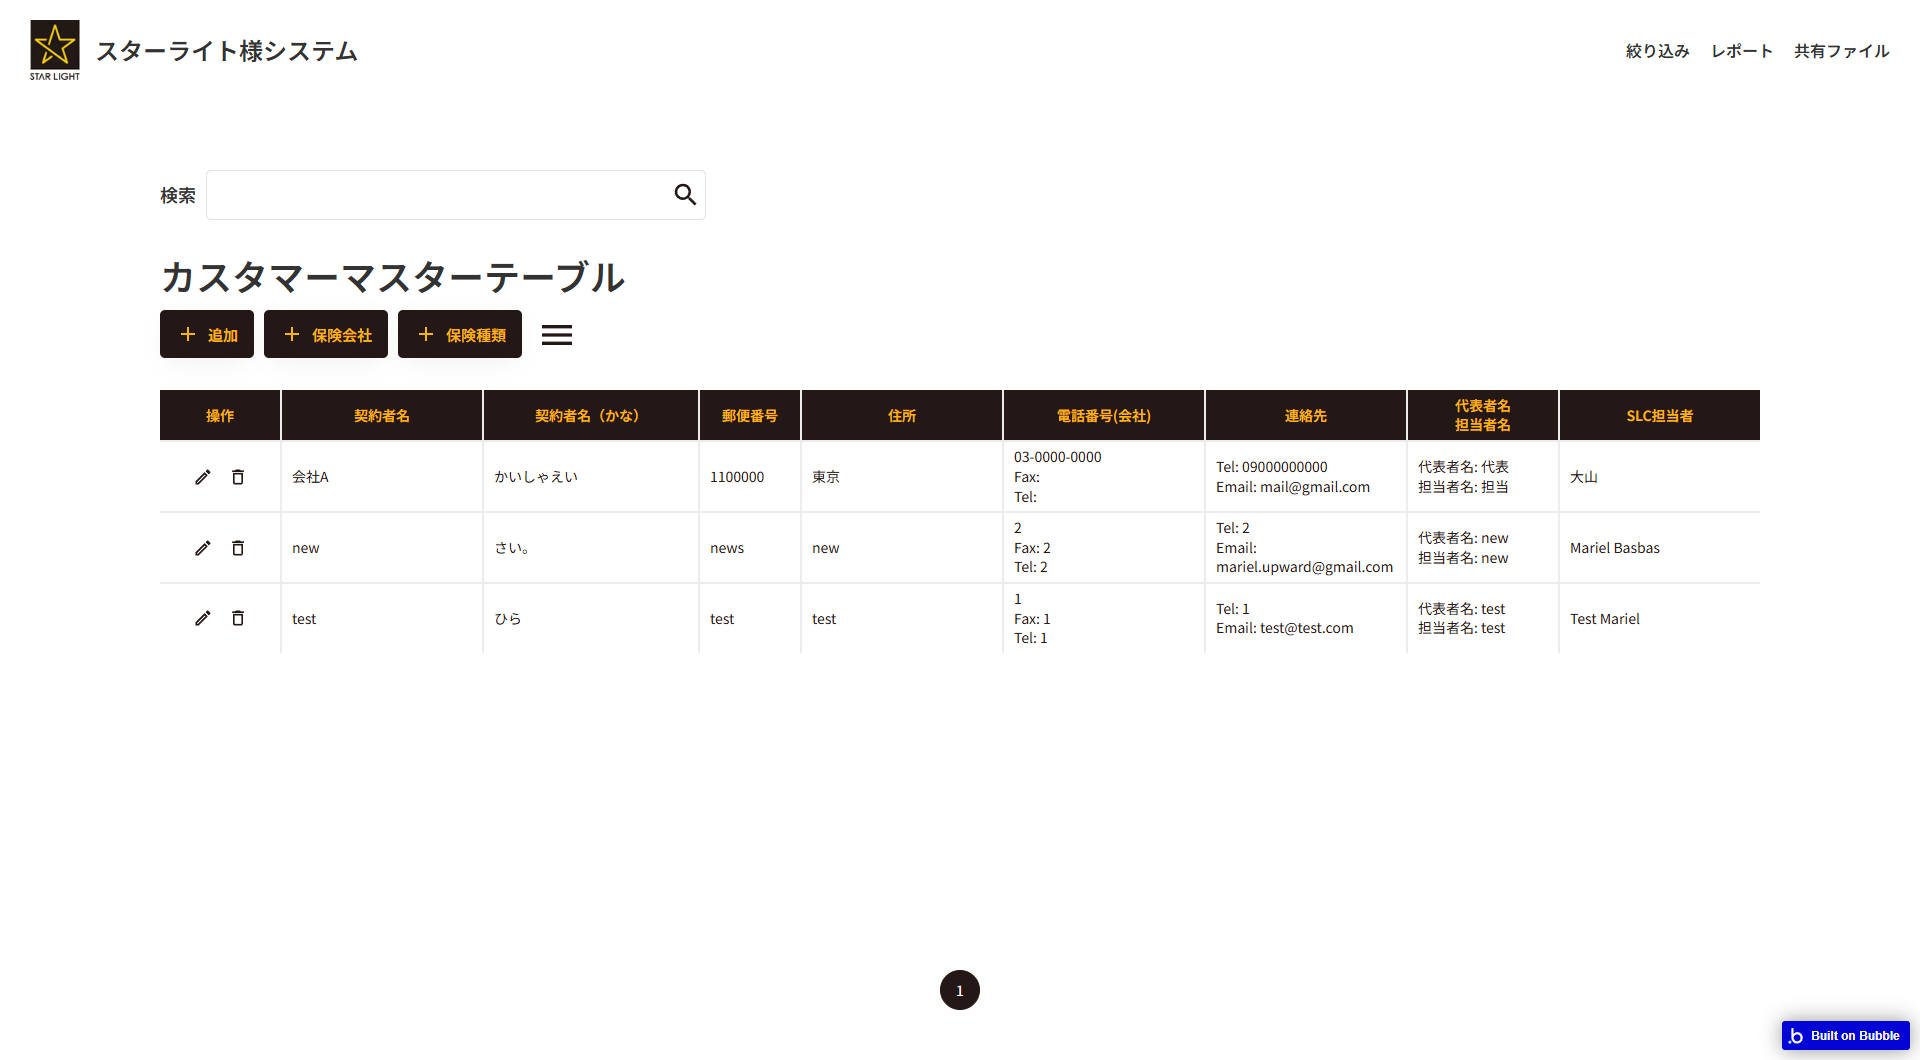Click the Starlight star logo
This screenshot has width=1920, height=1060.
[54, 45]
